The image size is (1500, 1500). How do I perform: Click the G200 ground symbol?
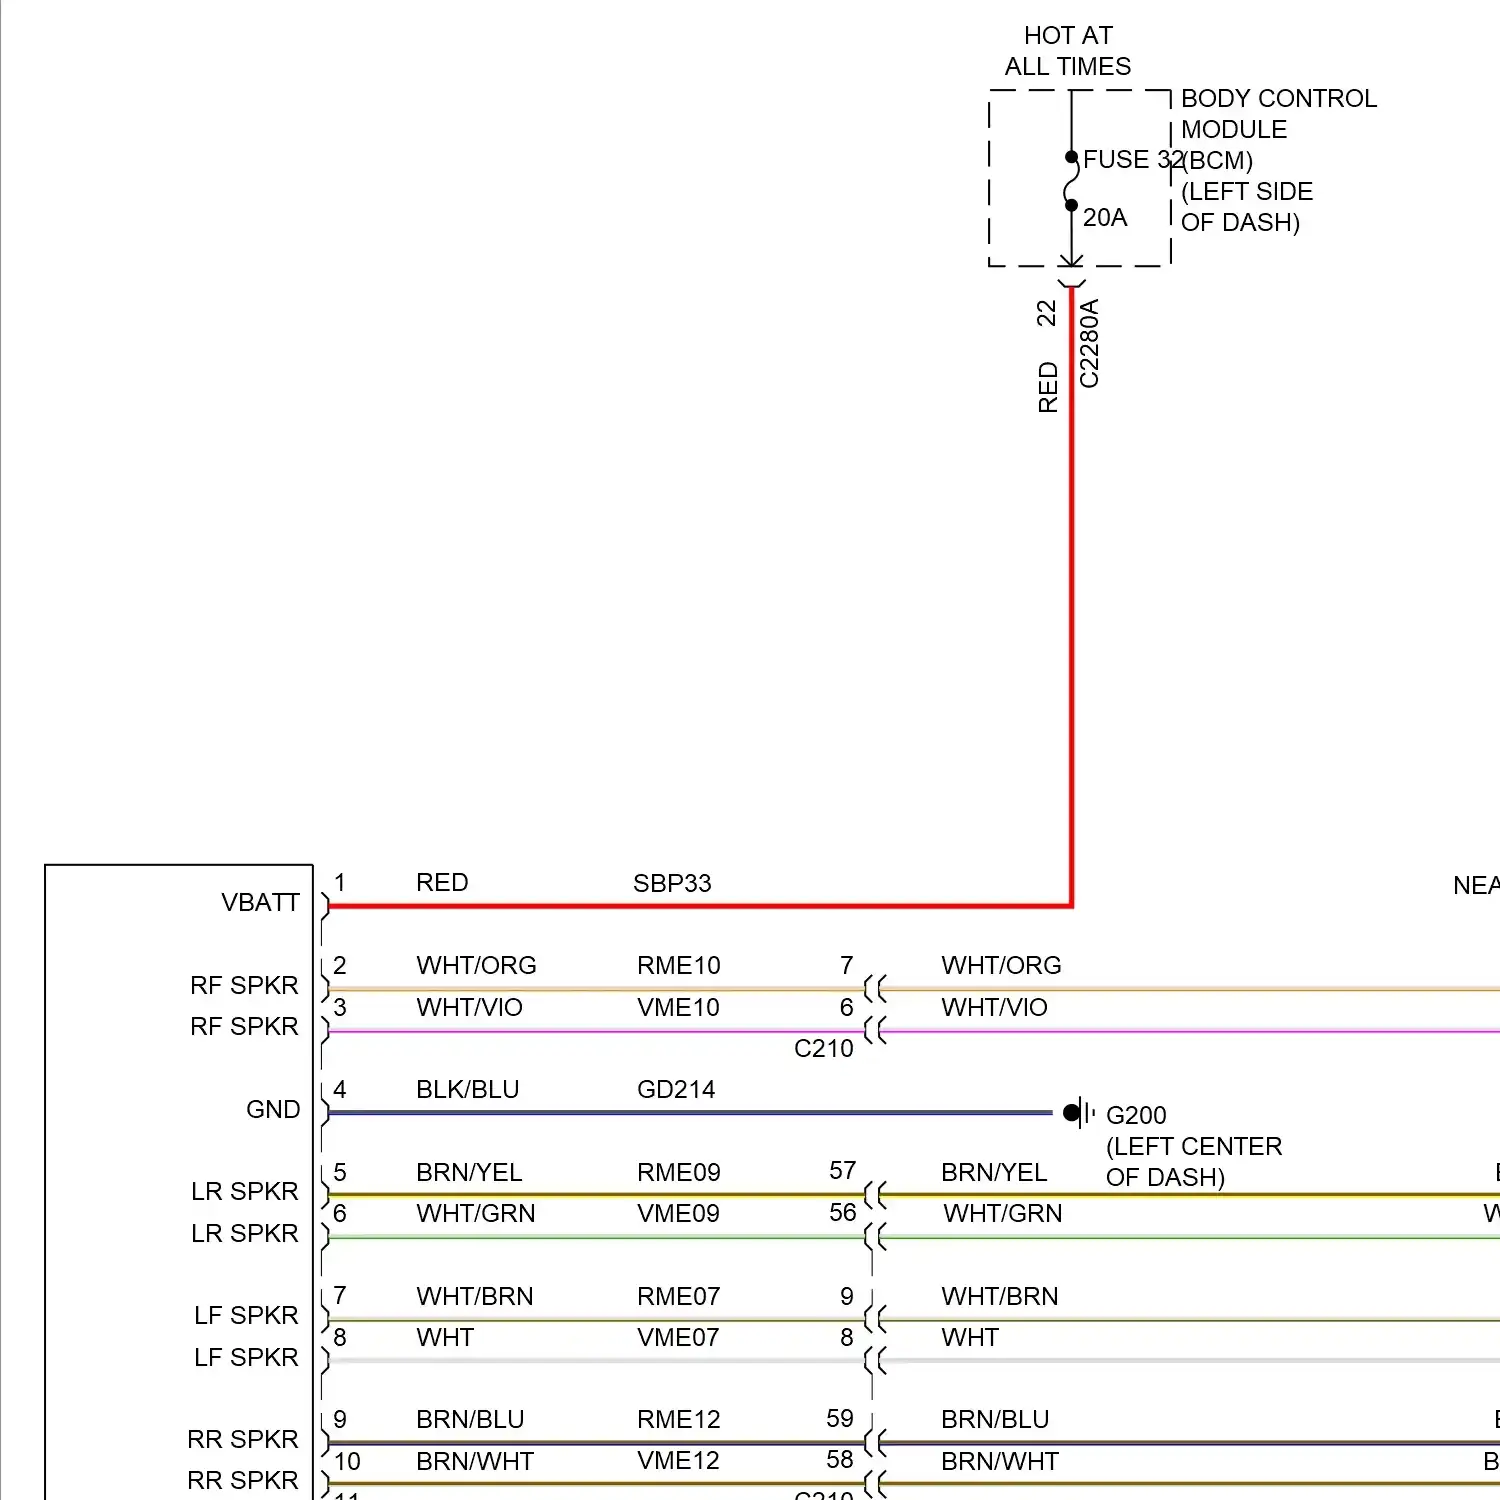(1078, 1112)
